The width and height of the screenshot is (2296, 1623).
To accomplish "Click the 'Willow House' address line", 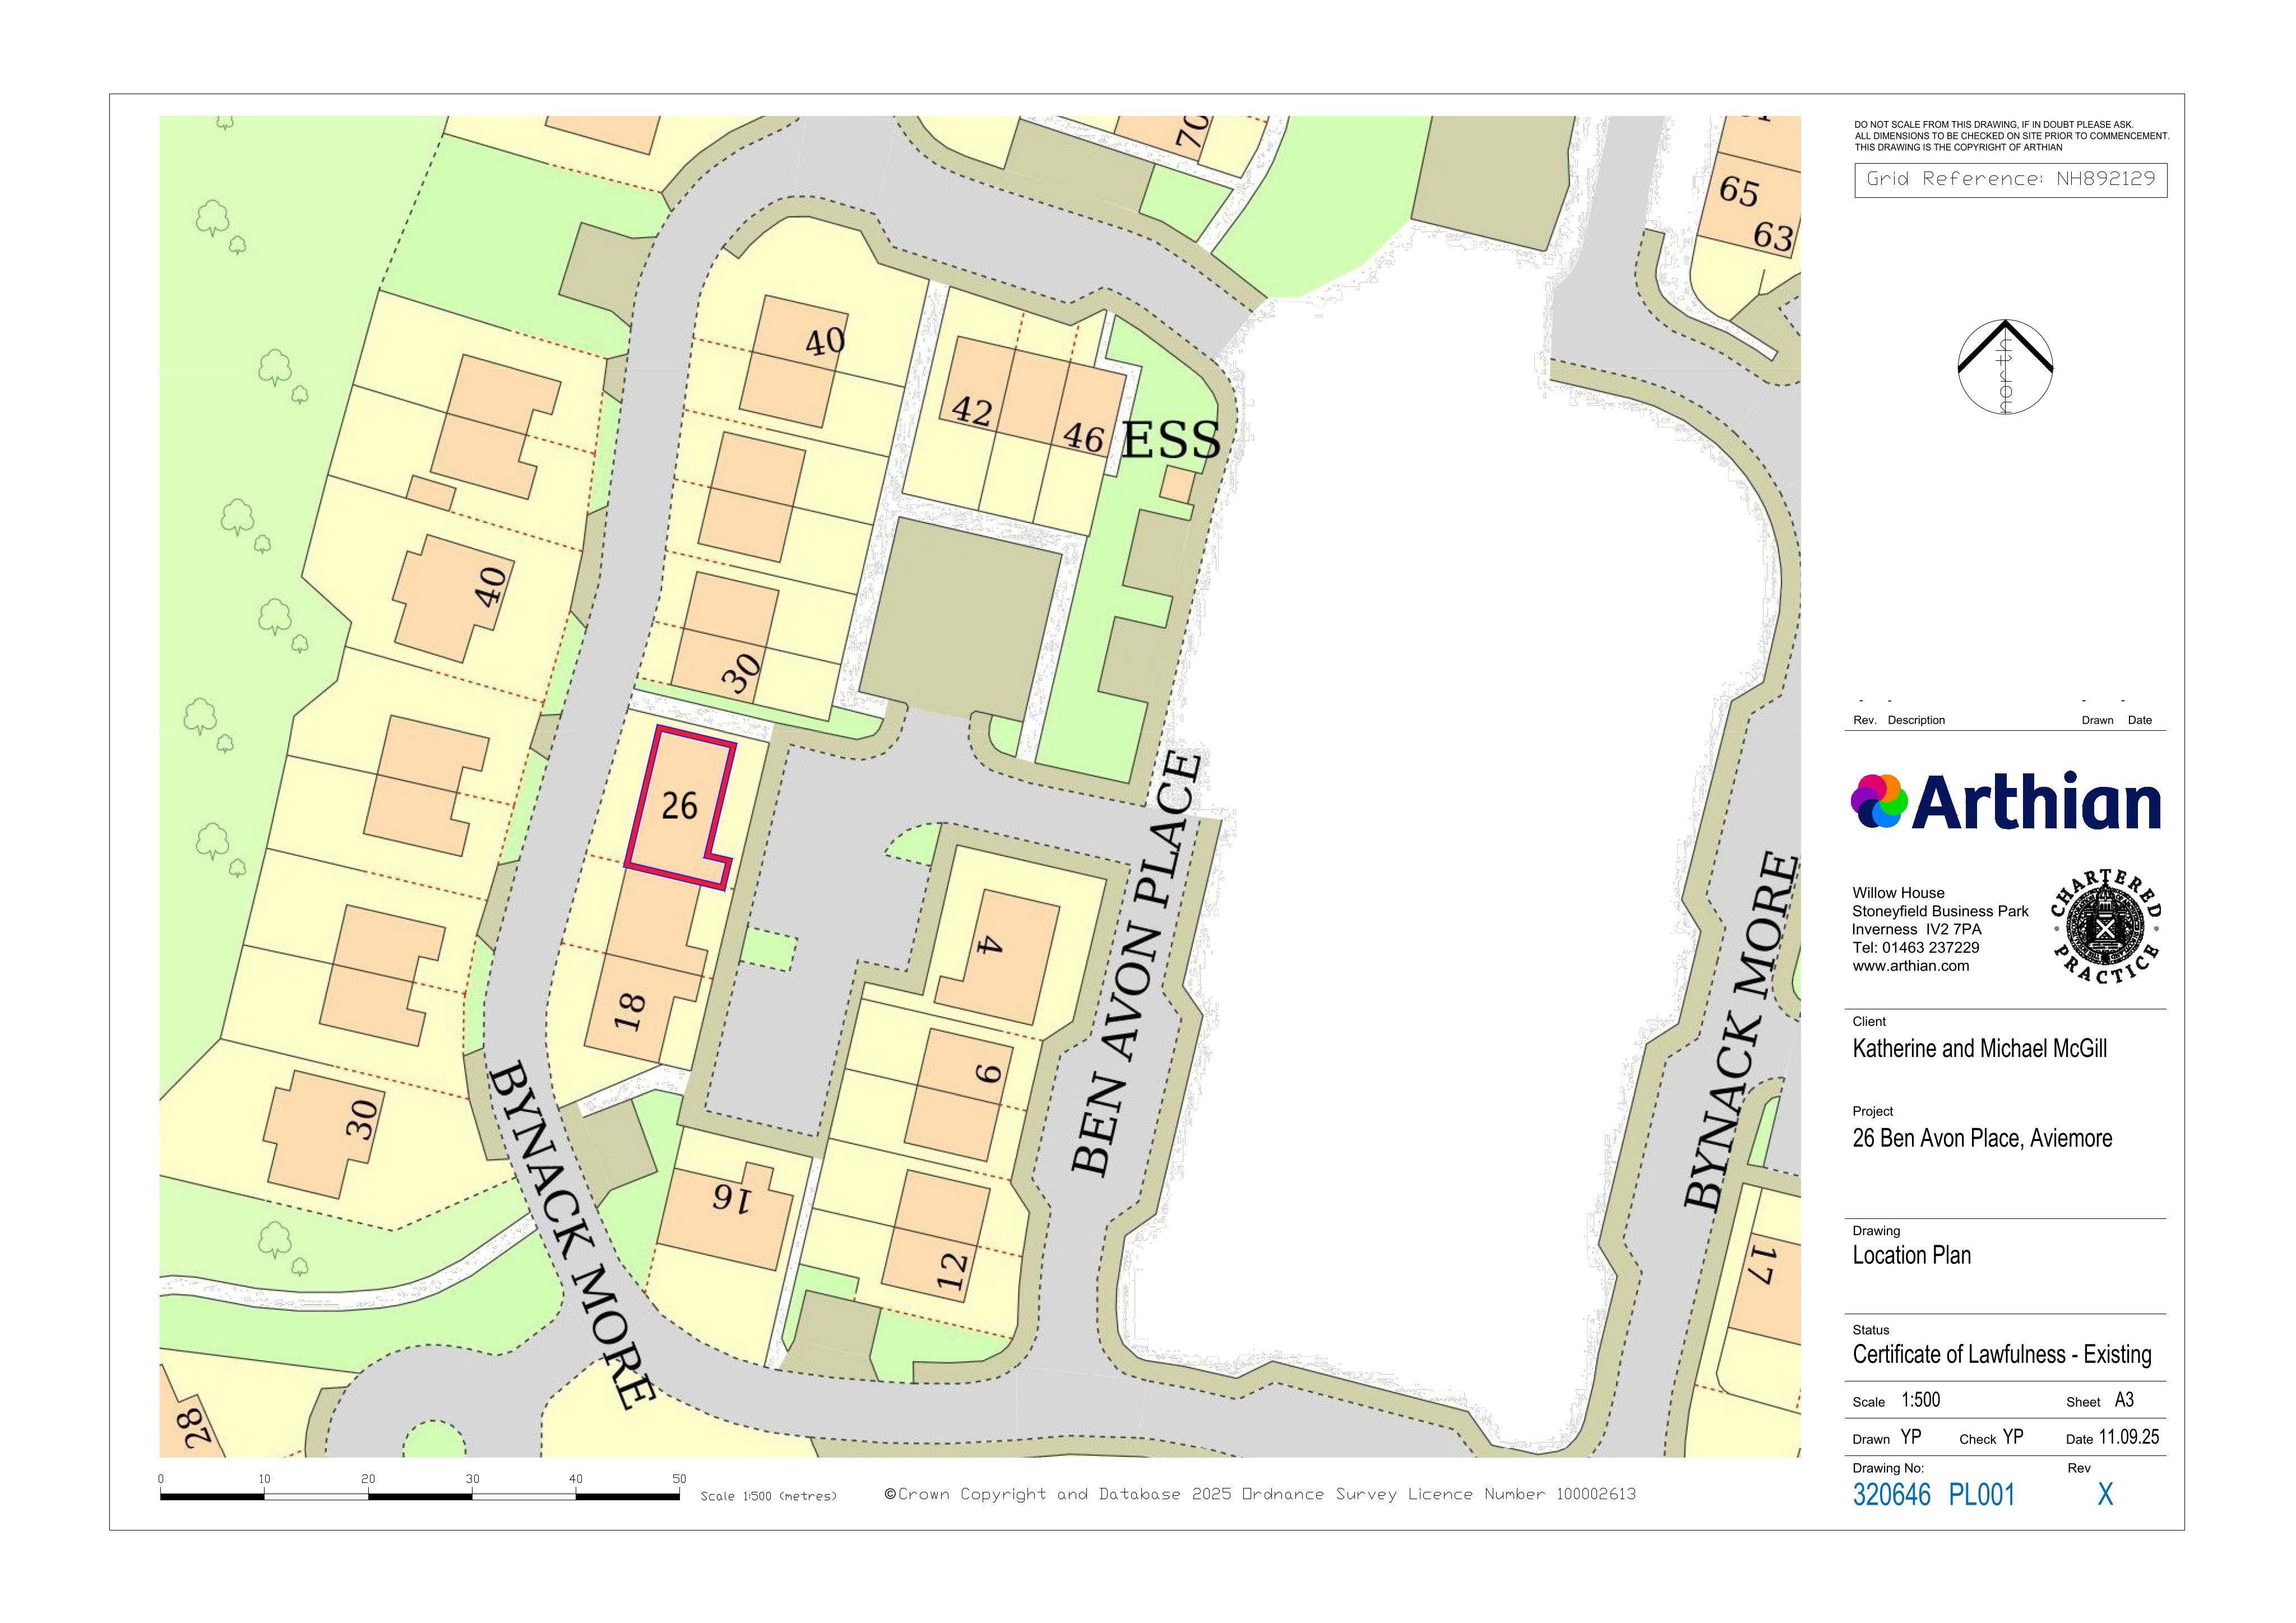I will pos(1898,893).
